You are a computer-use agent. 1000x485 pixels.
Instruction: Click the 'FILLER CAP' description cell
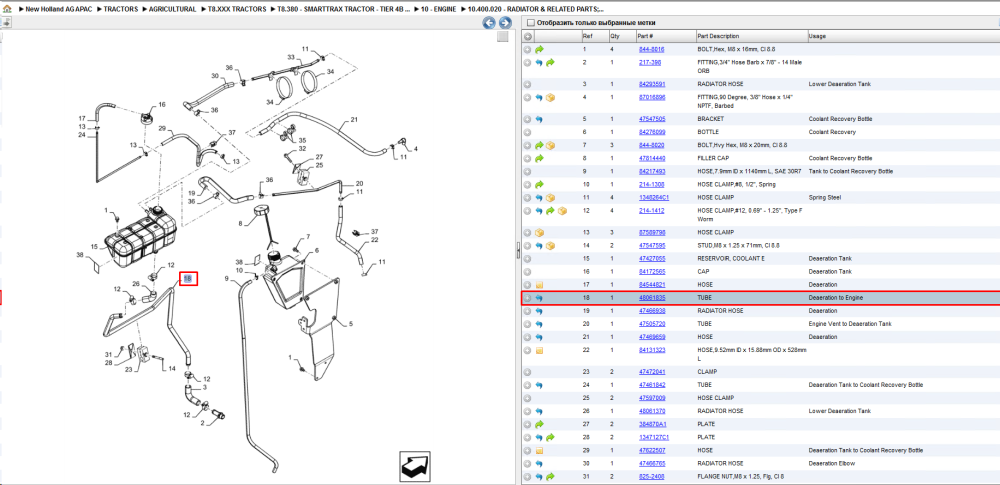pos(714,158)
